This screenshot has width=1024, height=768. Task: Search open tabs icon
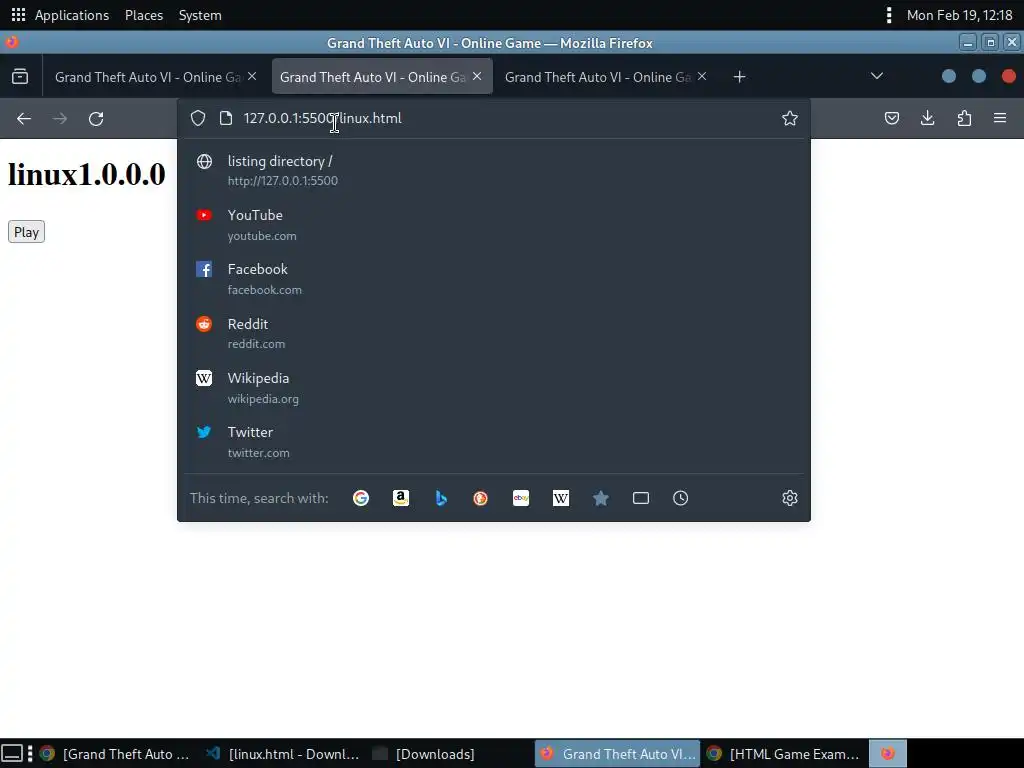pos(641,498)
